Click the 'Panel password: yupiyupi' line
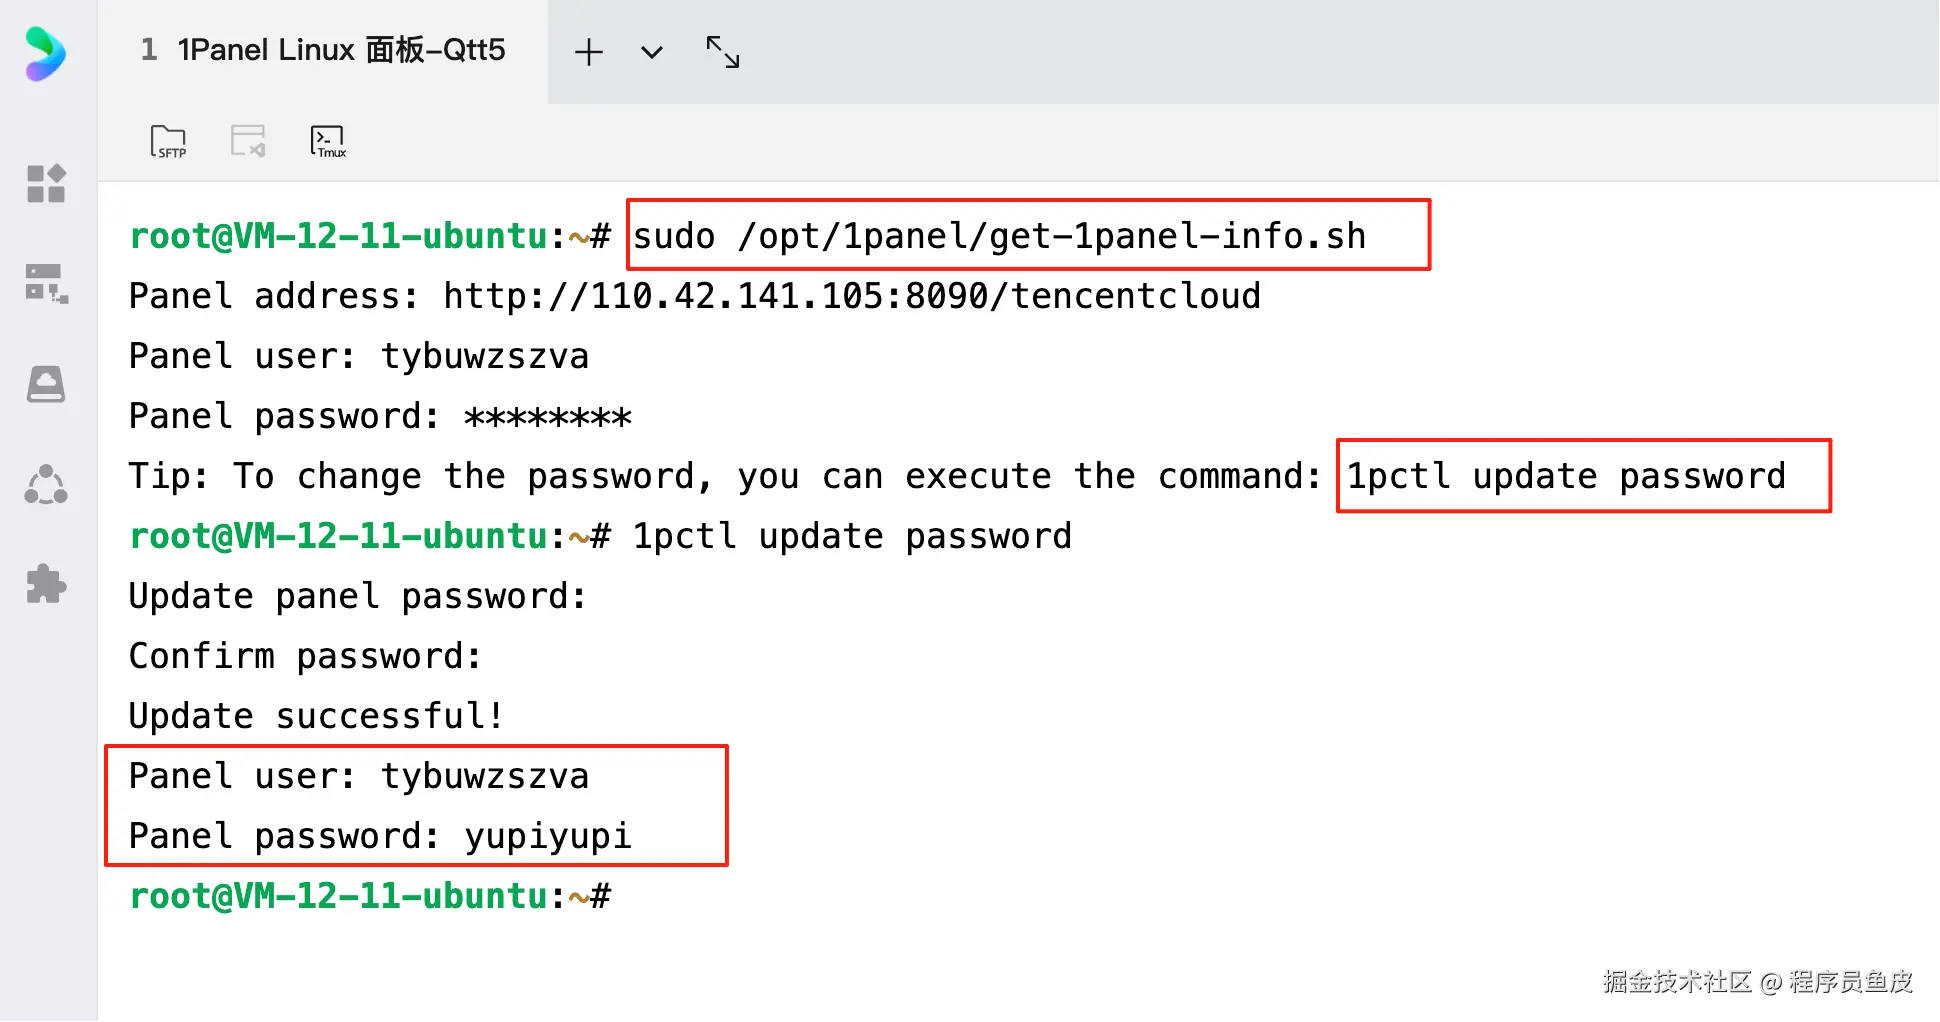 [x=380, y=836]
